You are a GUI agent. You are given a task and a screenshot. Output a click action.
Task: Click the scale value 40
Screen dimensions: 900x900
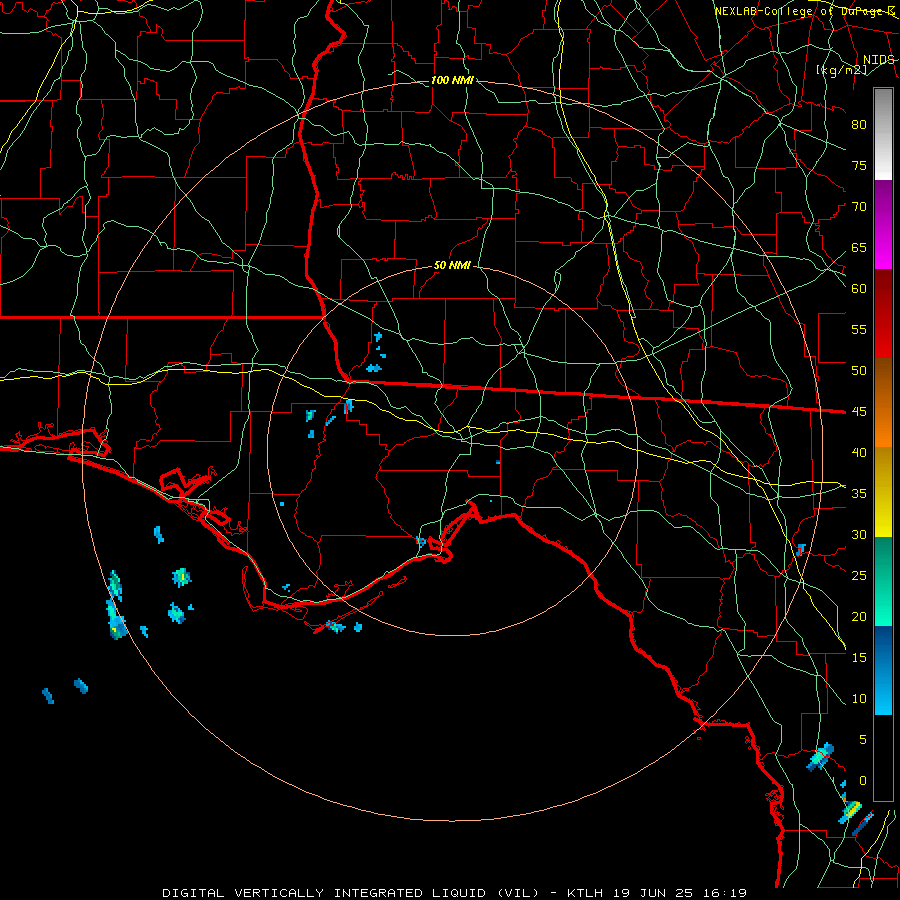(x=859, y=453)
